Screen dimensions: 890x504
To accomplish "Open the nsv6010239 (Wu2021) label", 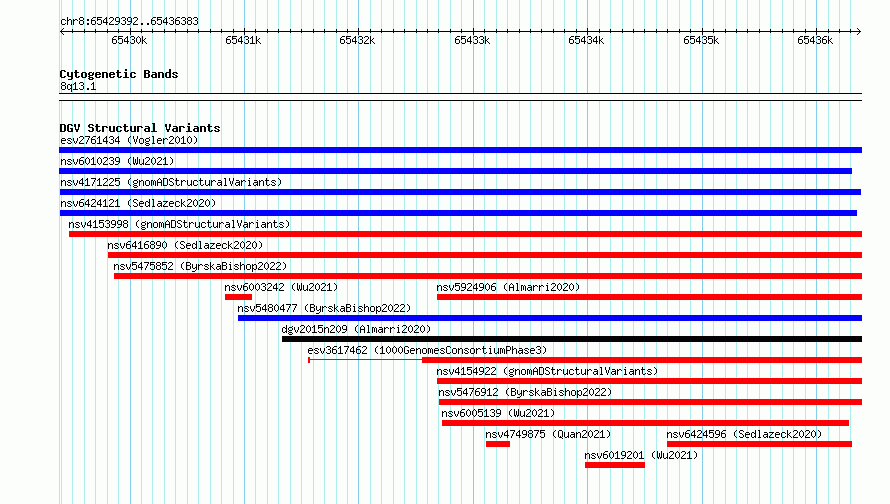I will (117, 161).
